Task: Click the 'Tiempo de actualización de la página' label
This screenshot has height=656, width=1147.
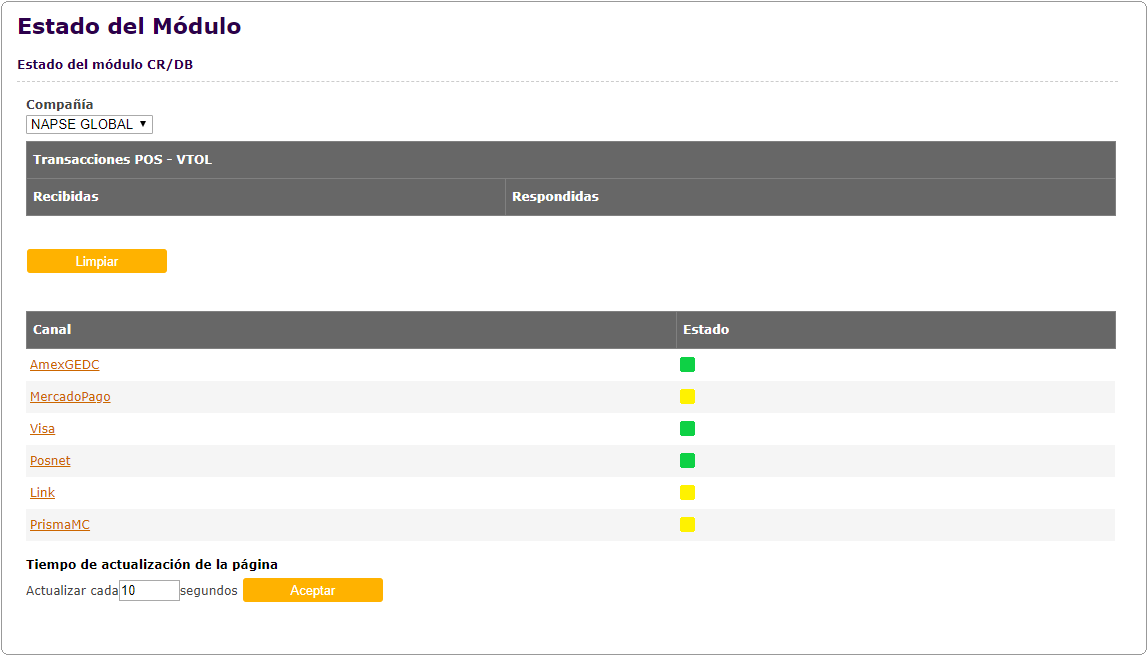Action: 152,565
